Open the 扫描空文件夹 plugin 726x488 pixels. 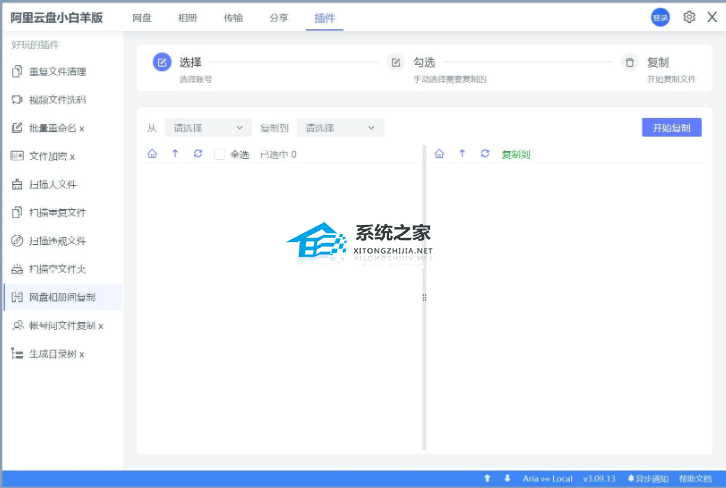pos(62,269)
